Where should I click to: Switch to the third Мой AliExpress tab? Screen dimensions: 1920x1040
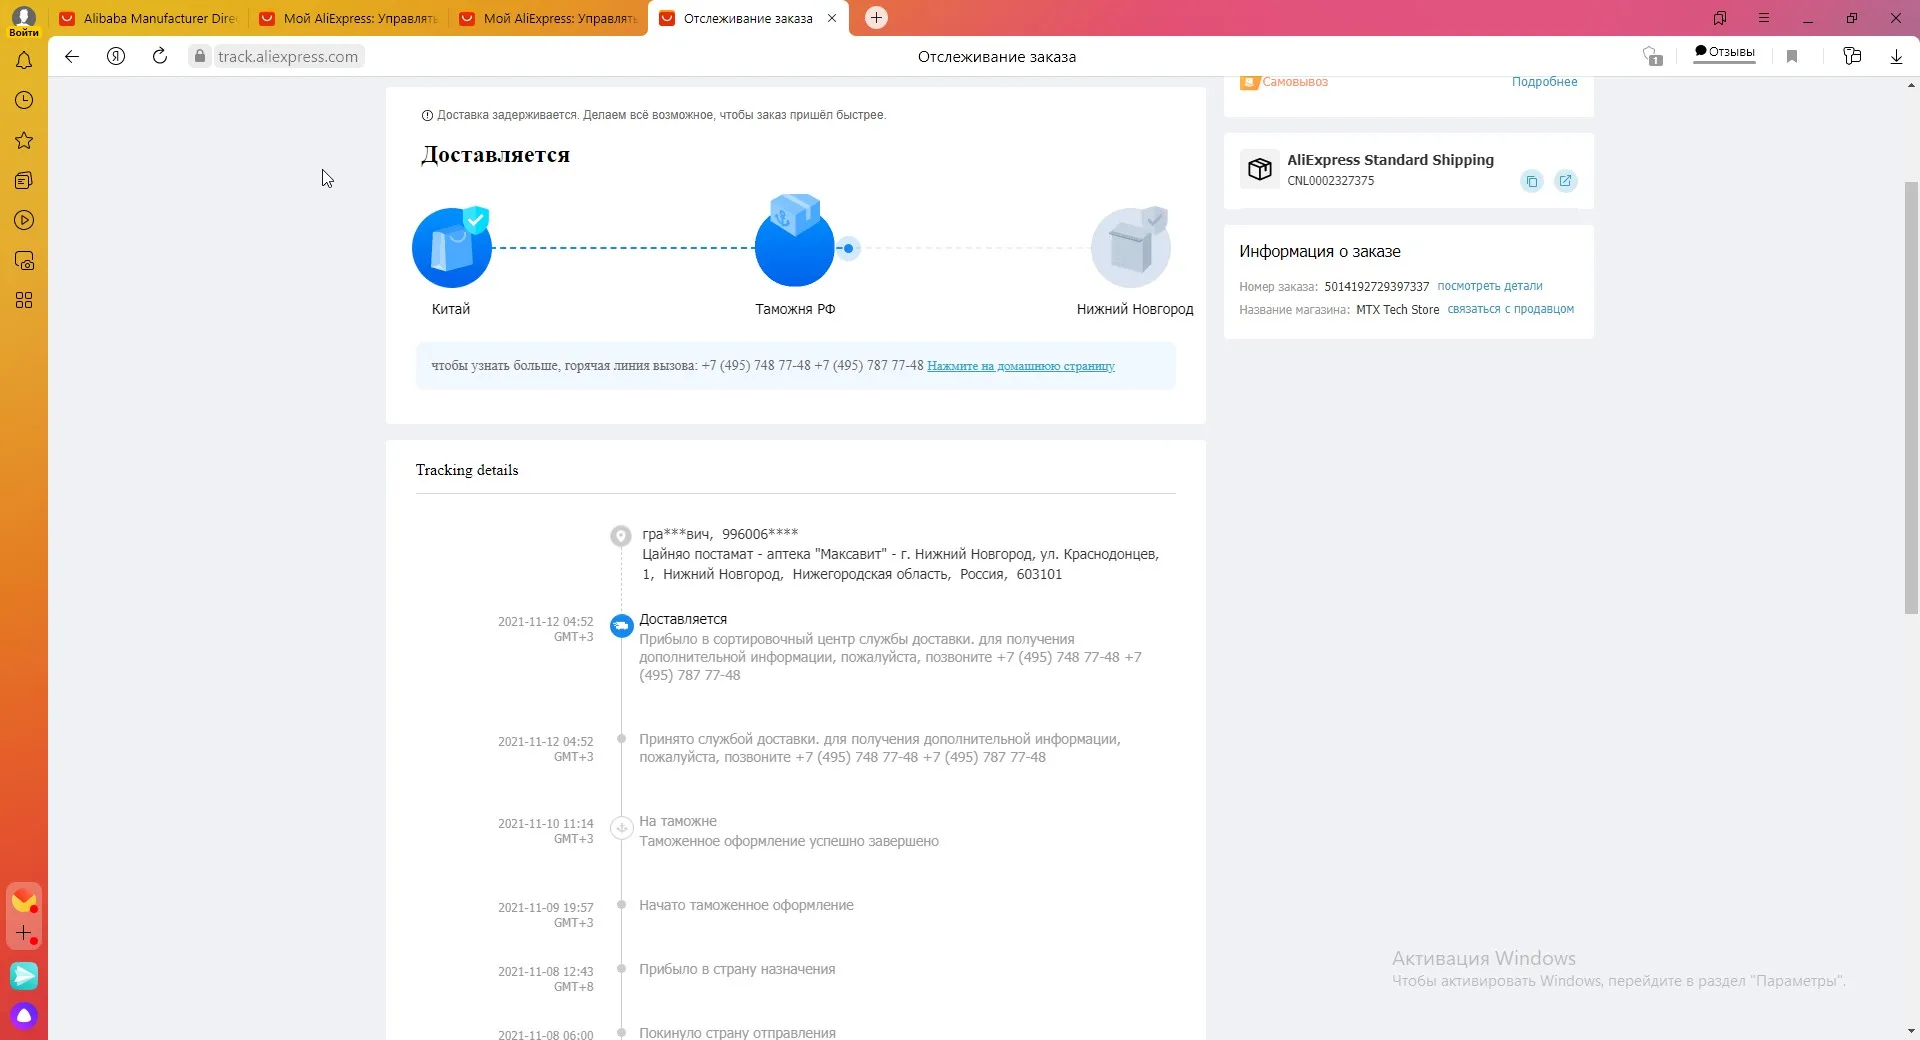coord(549,18)
